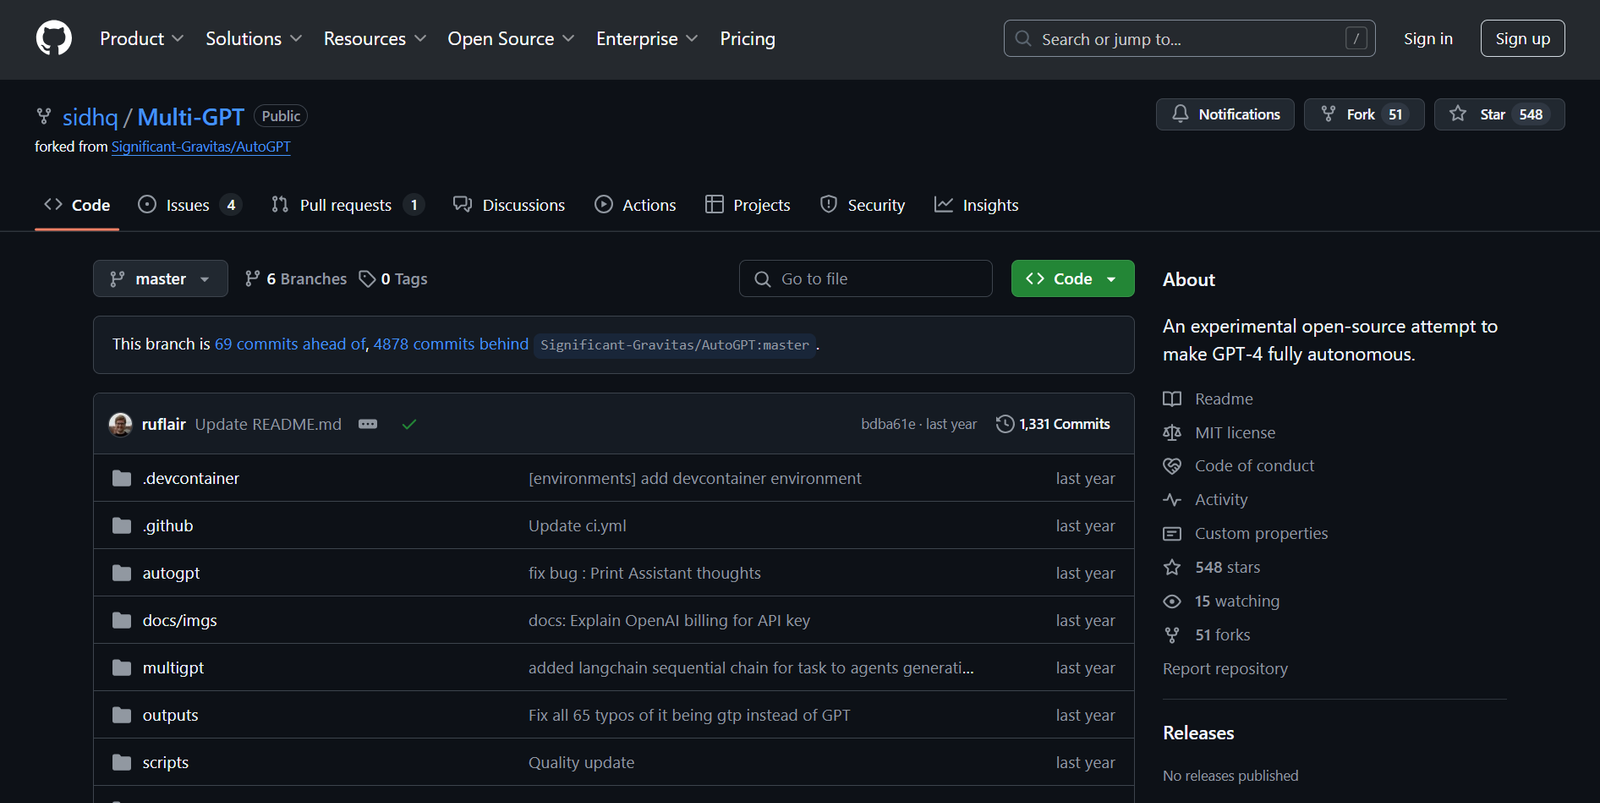Click the fork icon in Fork button

coord(1328,114)
